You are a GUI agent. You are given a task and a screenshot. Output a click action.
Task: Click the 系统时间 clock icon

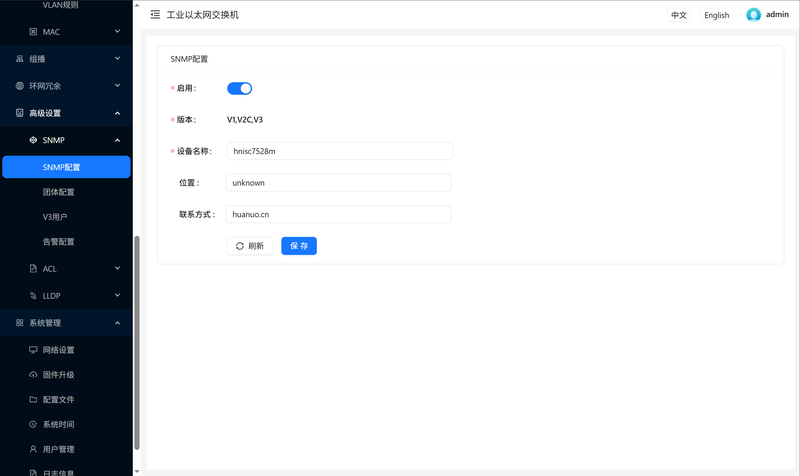[x=33, y=424]
